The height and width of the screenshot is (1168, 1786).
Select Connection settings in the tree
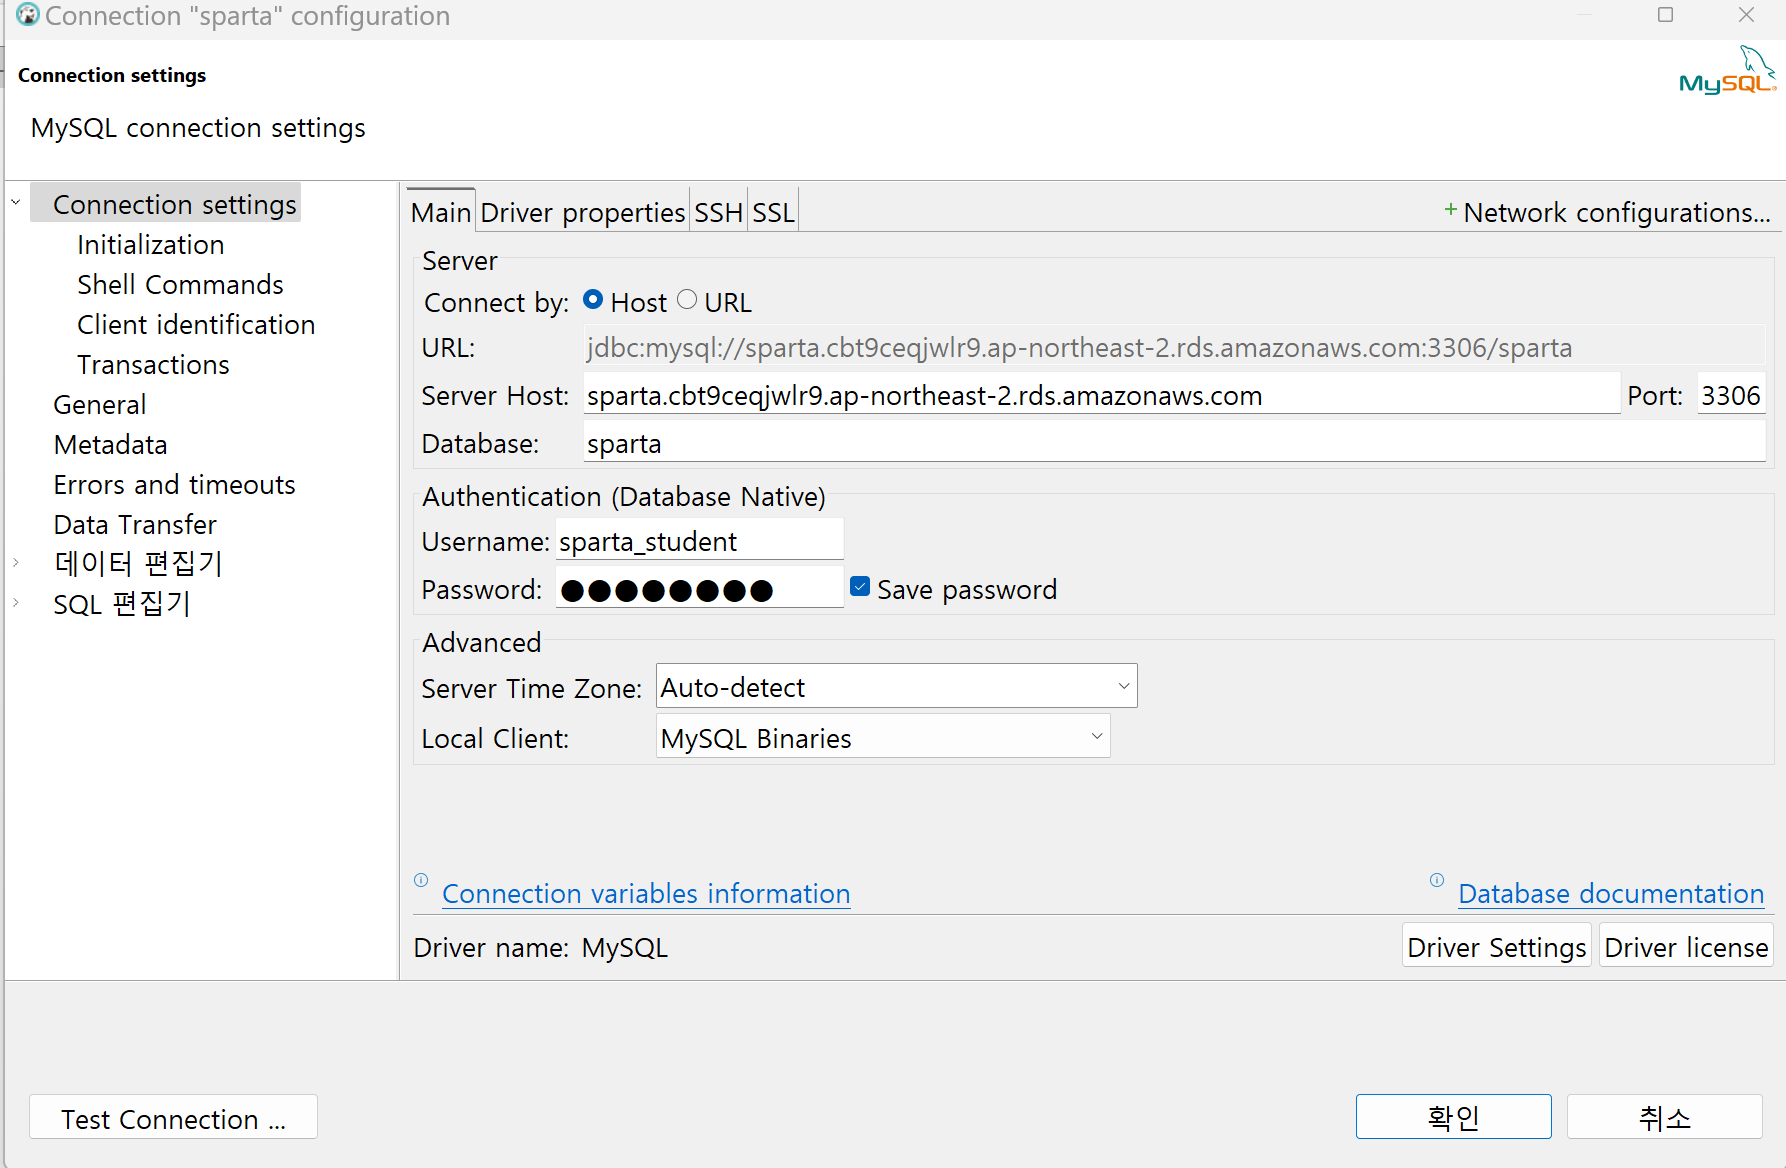175,204
